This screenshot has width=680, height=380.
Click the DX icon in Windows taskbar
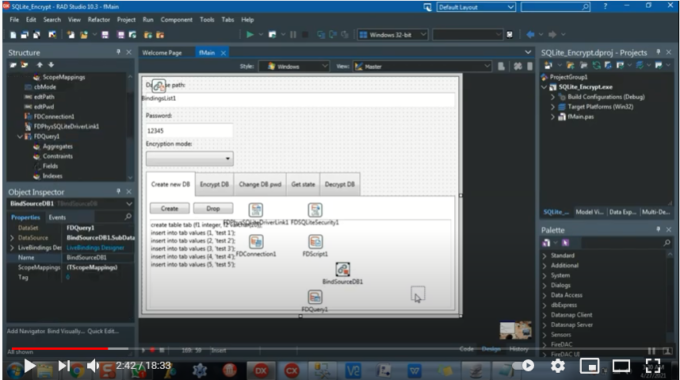coord(261,370)
